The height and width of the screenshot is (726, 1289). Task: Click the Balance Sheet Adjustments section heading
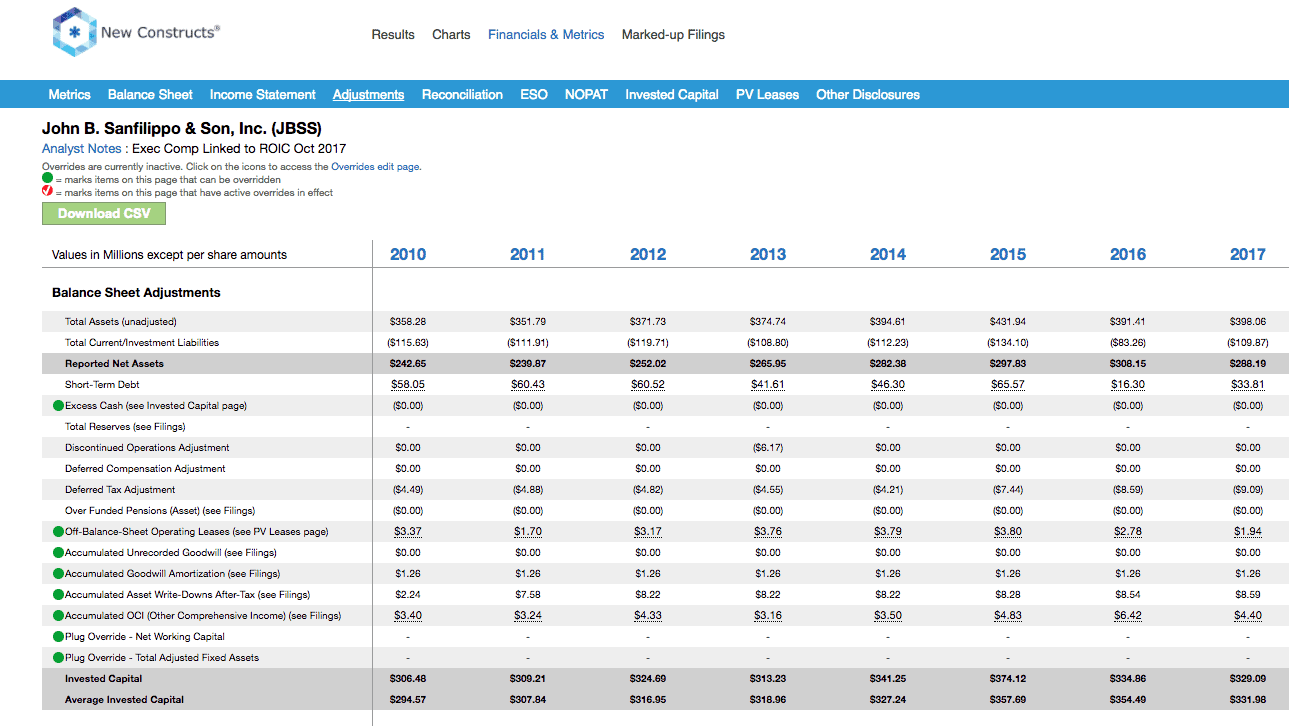point(136,293)
